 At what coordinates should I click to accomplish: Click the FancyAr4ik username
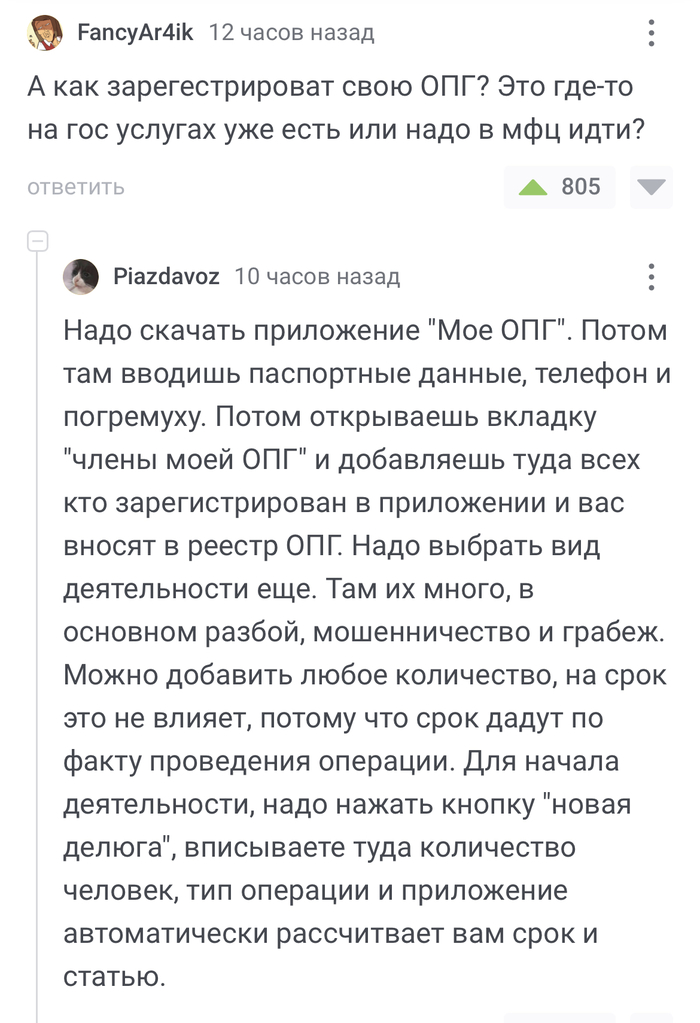(134, 34)
